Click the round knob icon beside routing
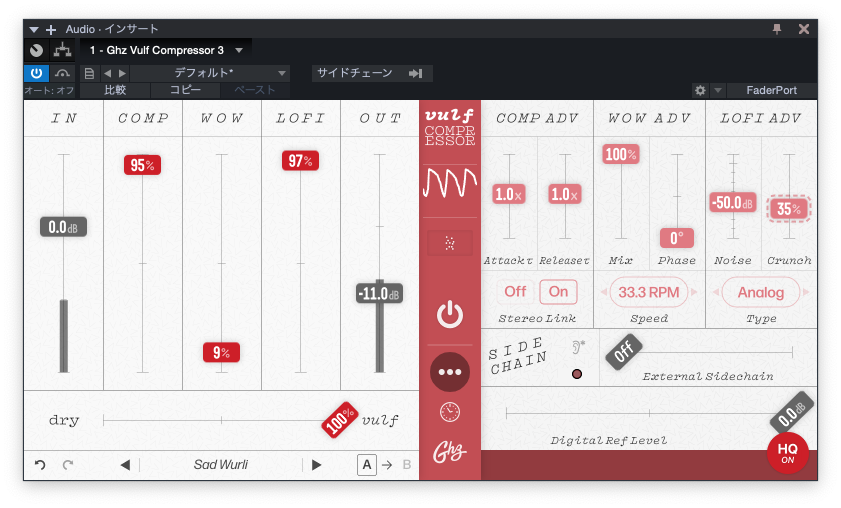 [36, 50]
